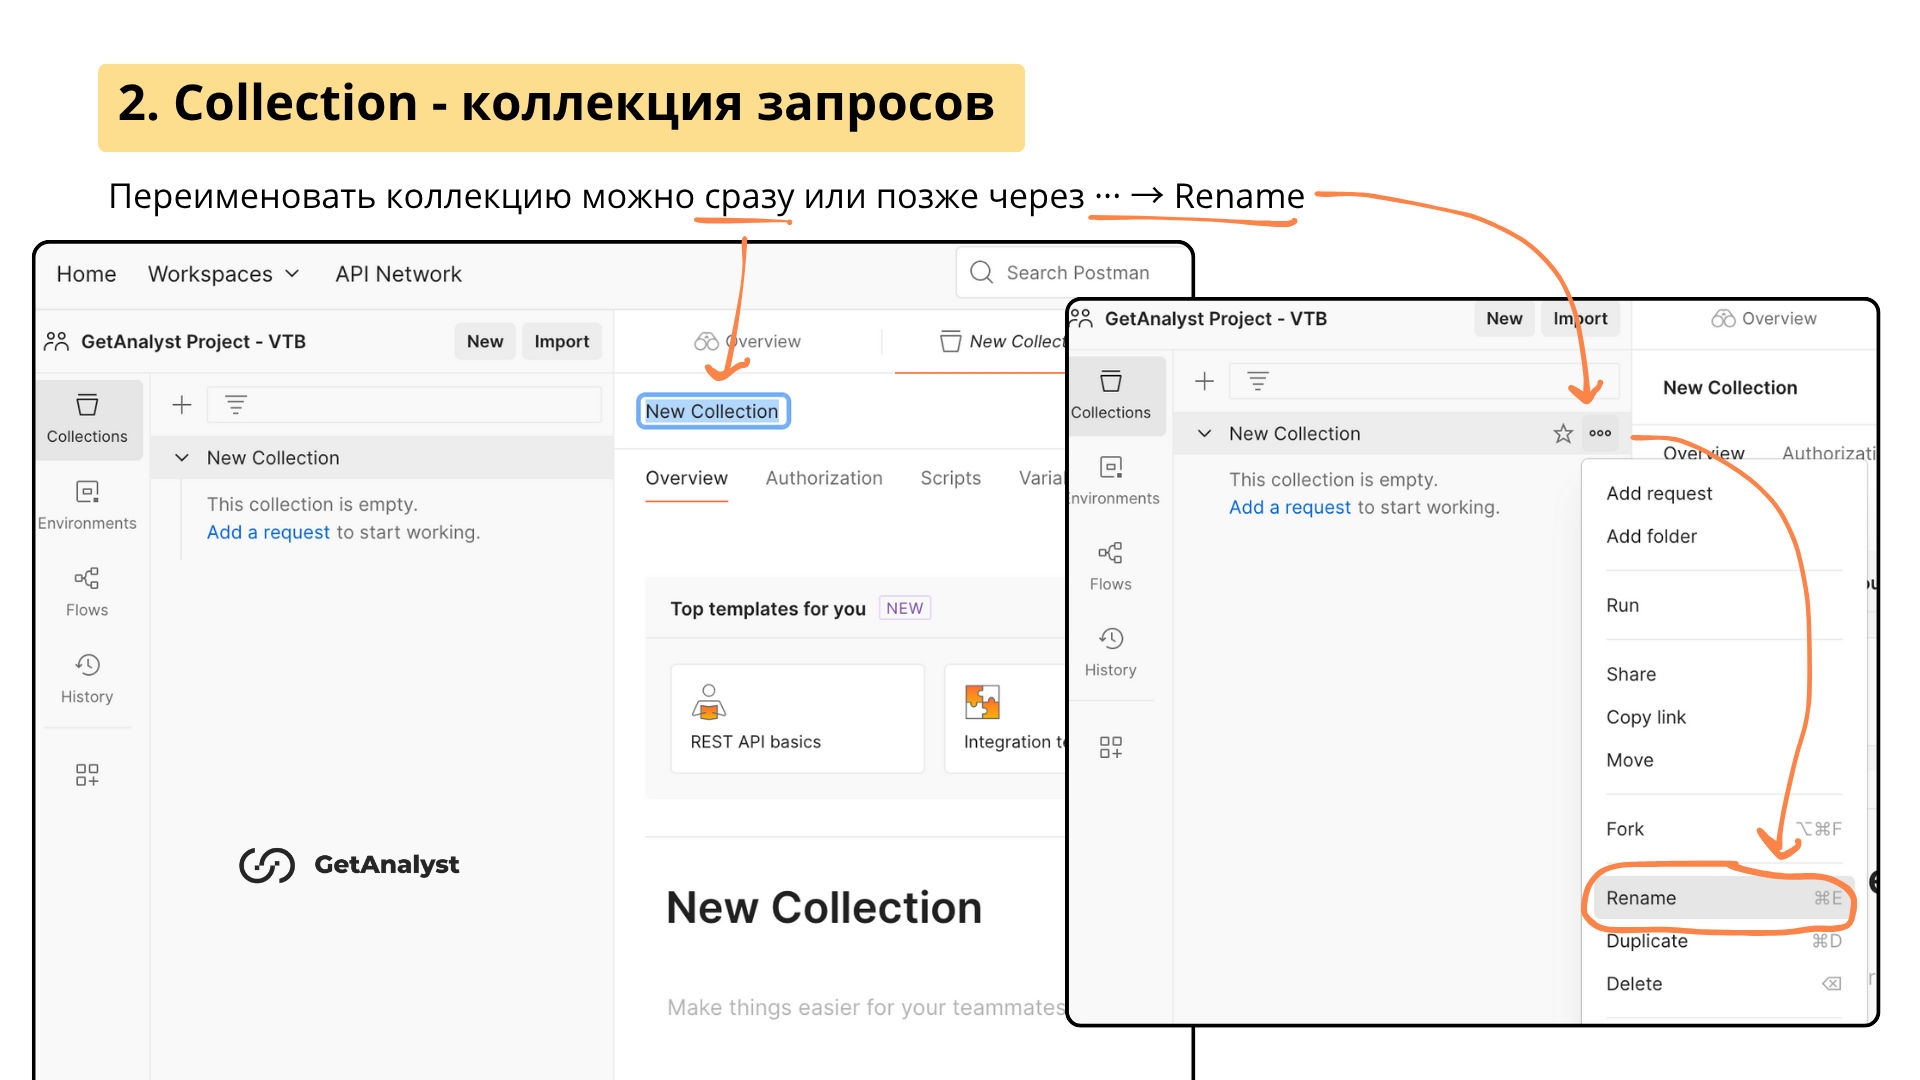Click team icon beside GetAnalyst Project, left window
Image resolution: width=1920 pixels, height=1080 pixels.
point(57,342)
